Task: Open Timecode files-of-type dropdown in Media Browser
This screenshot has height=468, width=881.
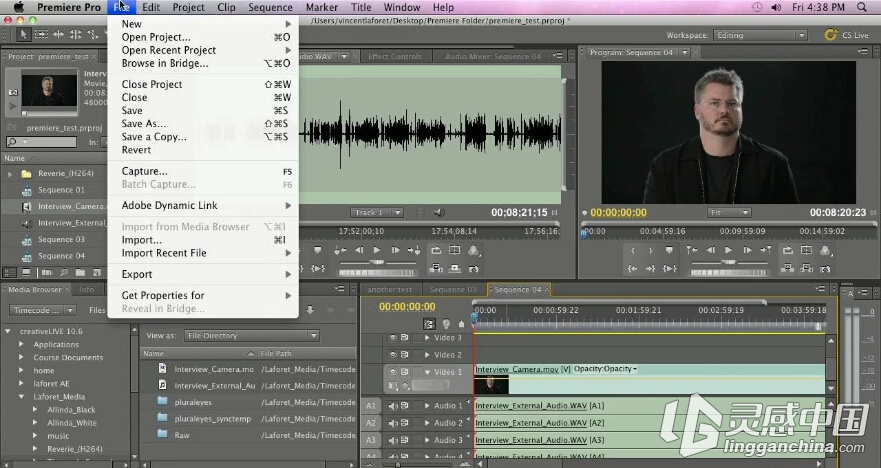Action: coord(43,310)
